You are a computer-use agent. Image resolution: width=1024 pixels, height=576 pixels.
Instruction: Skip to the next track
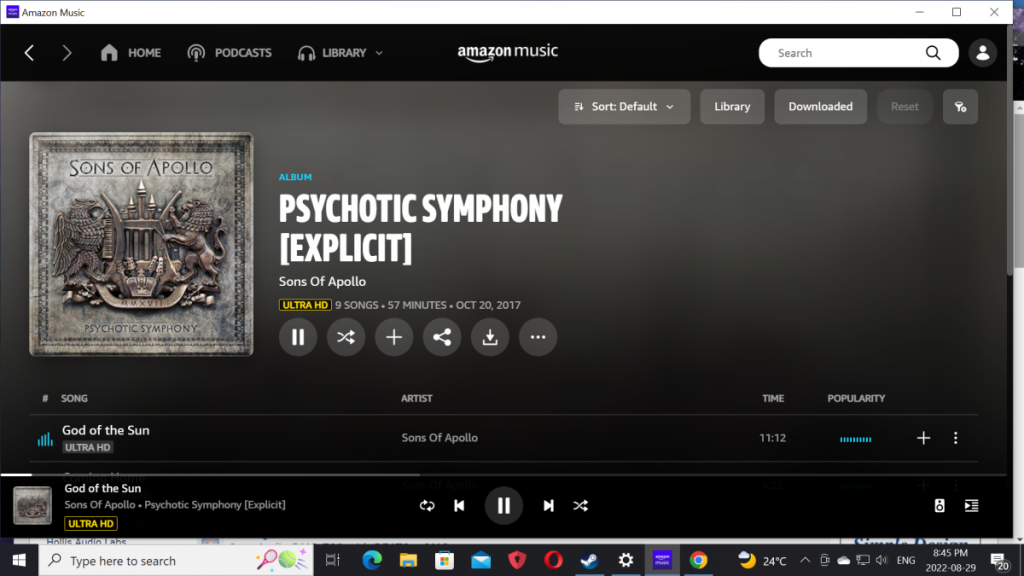(x=549, y=506)
